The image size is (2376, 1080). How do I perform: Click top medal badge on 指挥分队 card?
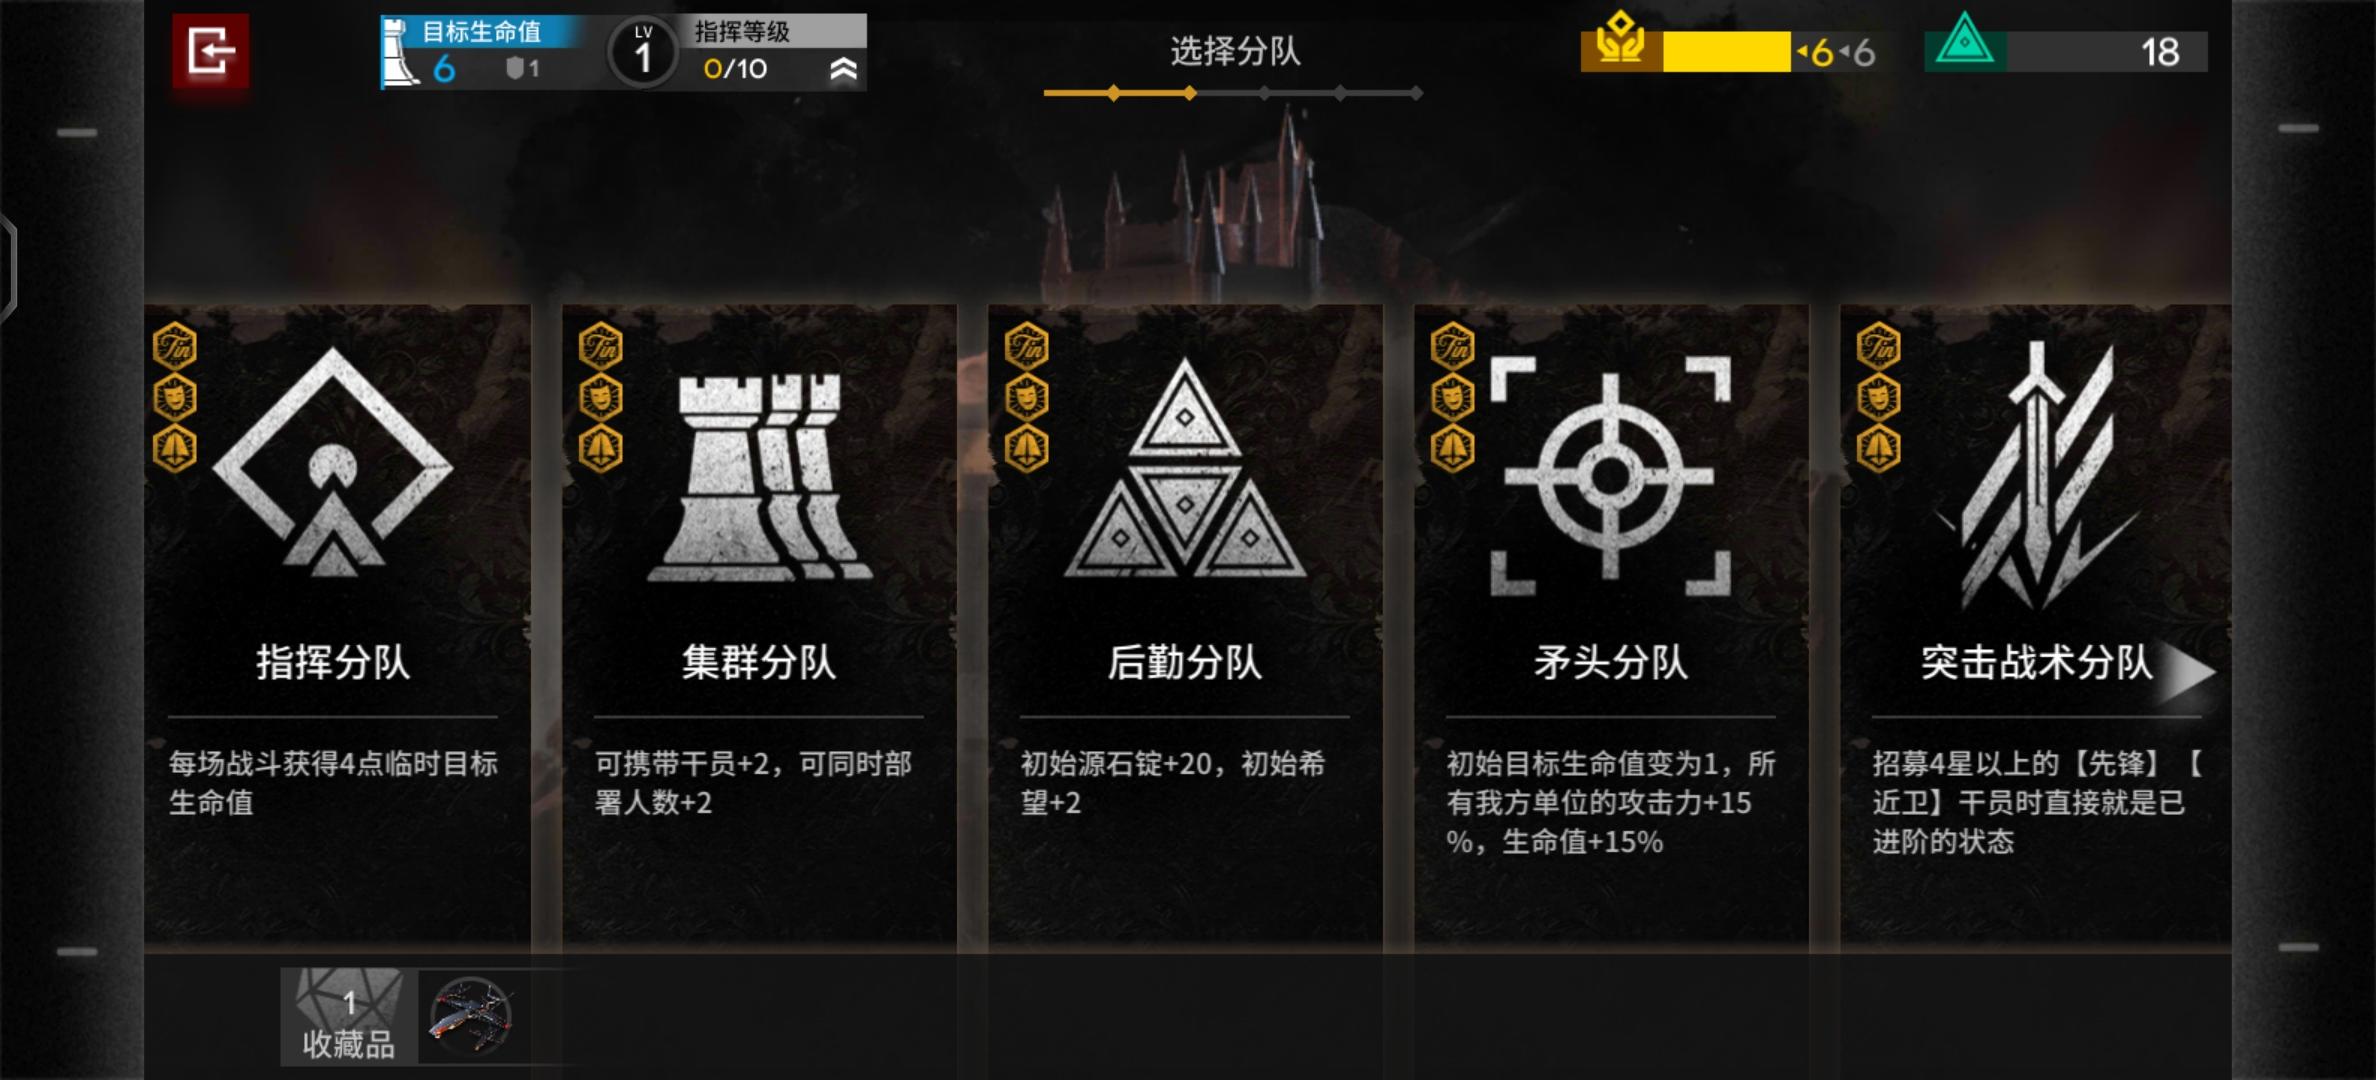[x=175, y=347]
